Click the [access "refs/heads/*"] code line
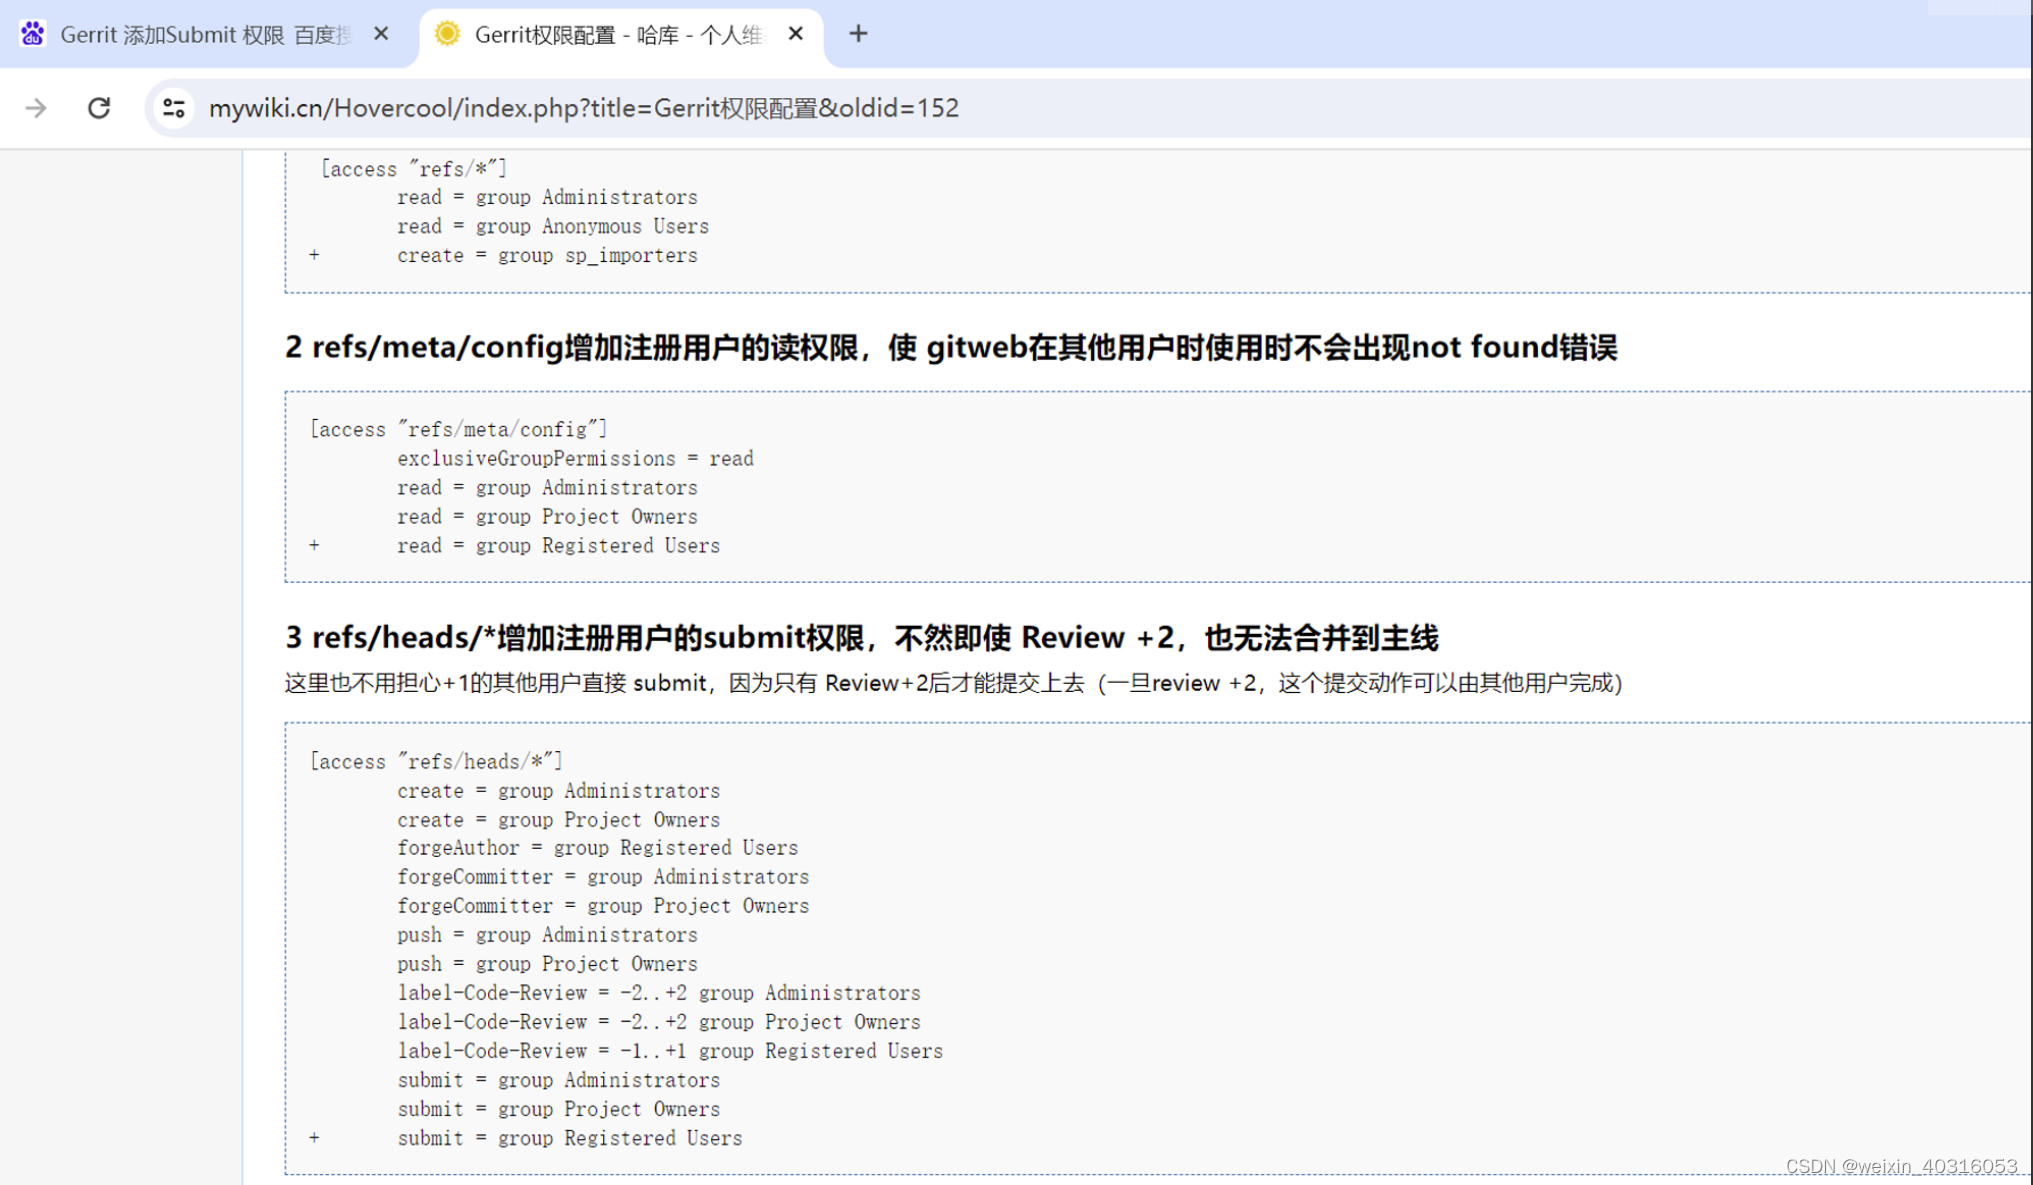Screen dimensions: 2033x1185 pos(436,761)
